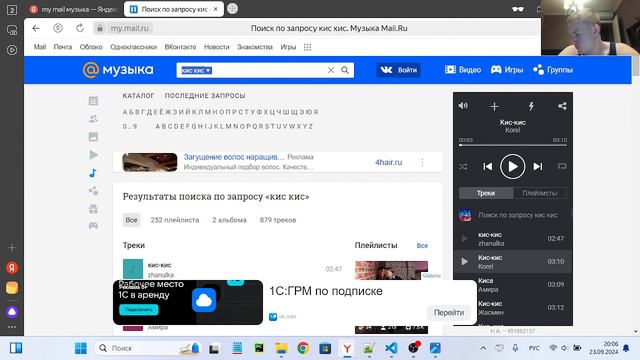The image size is (640, 360).
Task: Open VS Code from taskbar
Action: click(391, 348)
